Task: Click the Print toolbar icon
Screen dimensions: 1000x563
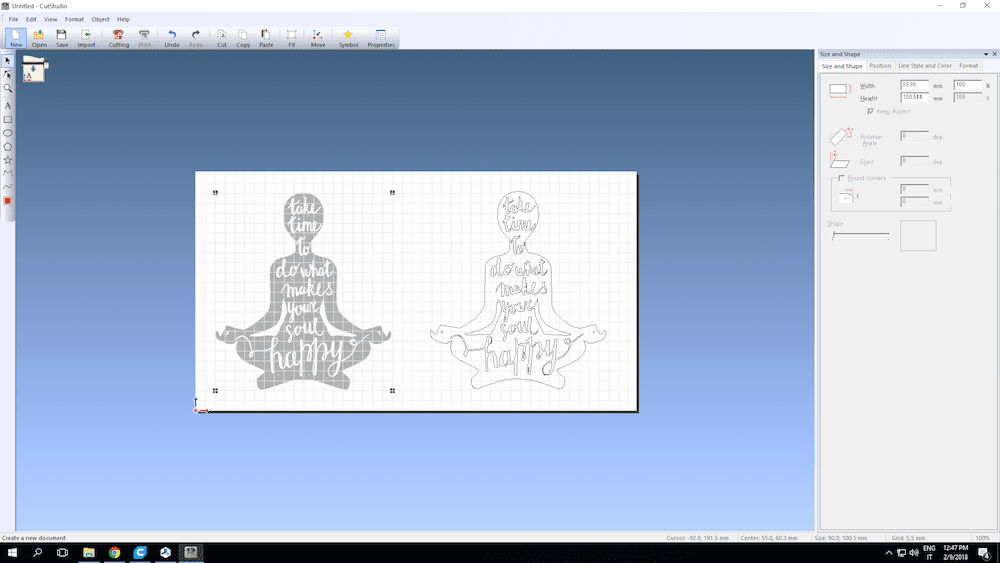Action: tap(145, 38)
